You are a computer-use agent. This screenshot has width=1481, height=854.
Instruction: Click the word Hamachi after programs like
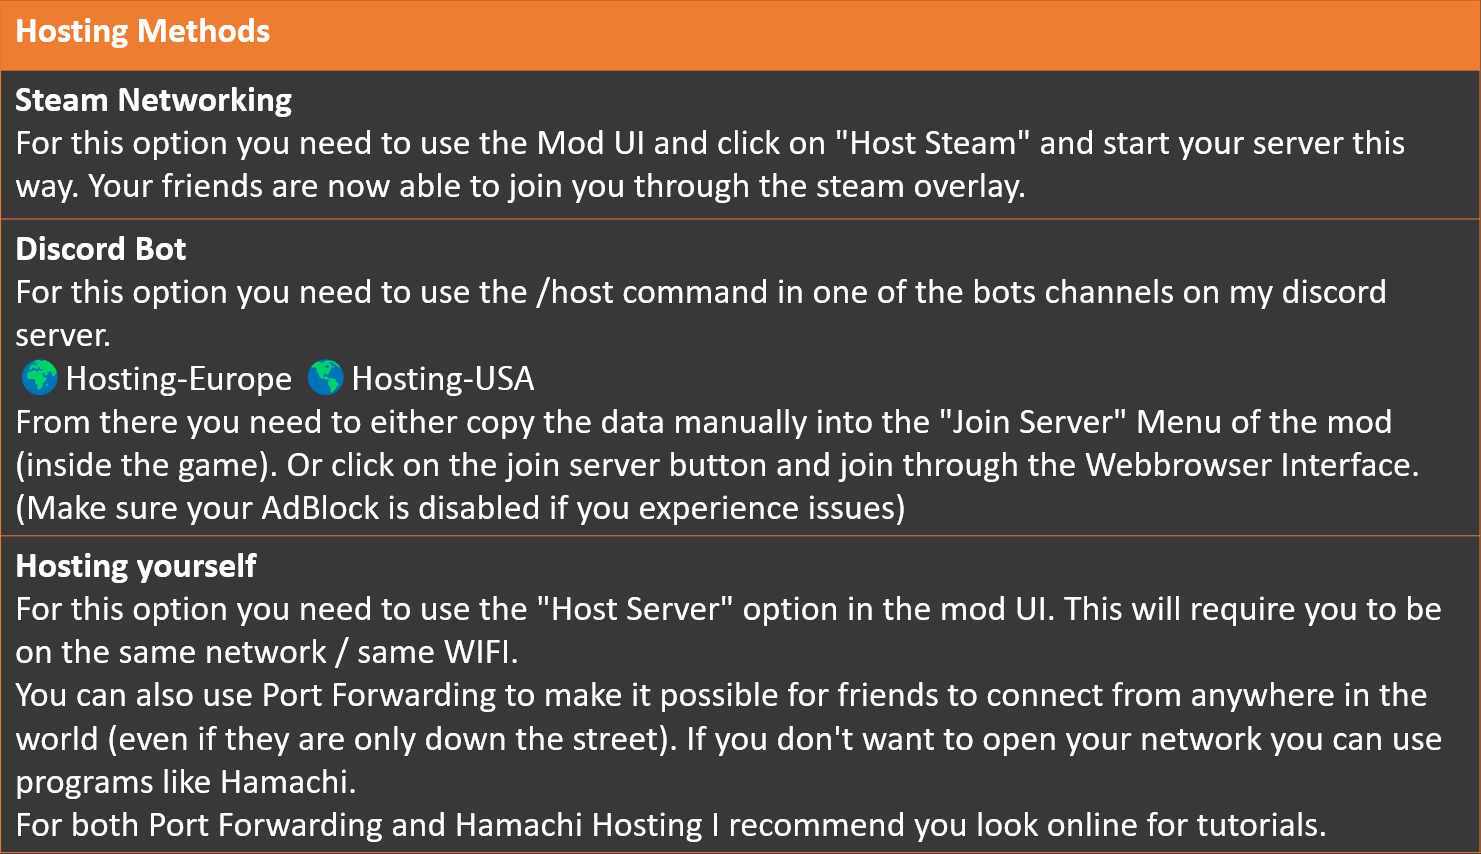[287, 782]
